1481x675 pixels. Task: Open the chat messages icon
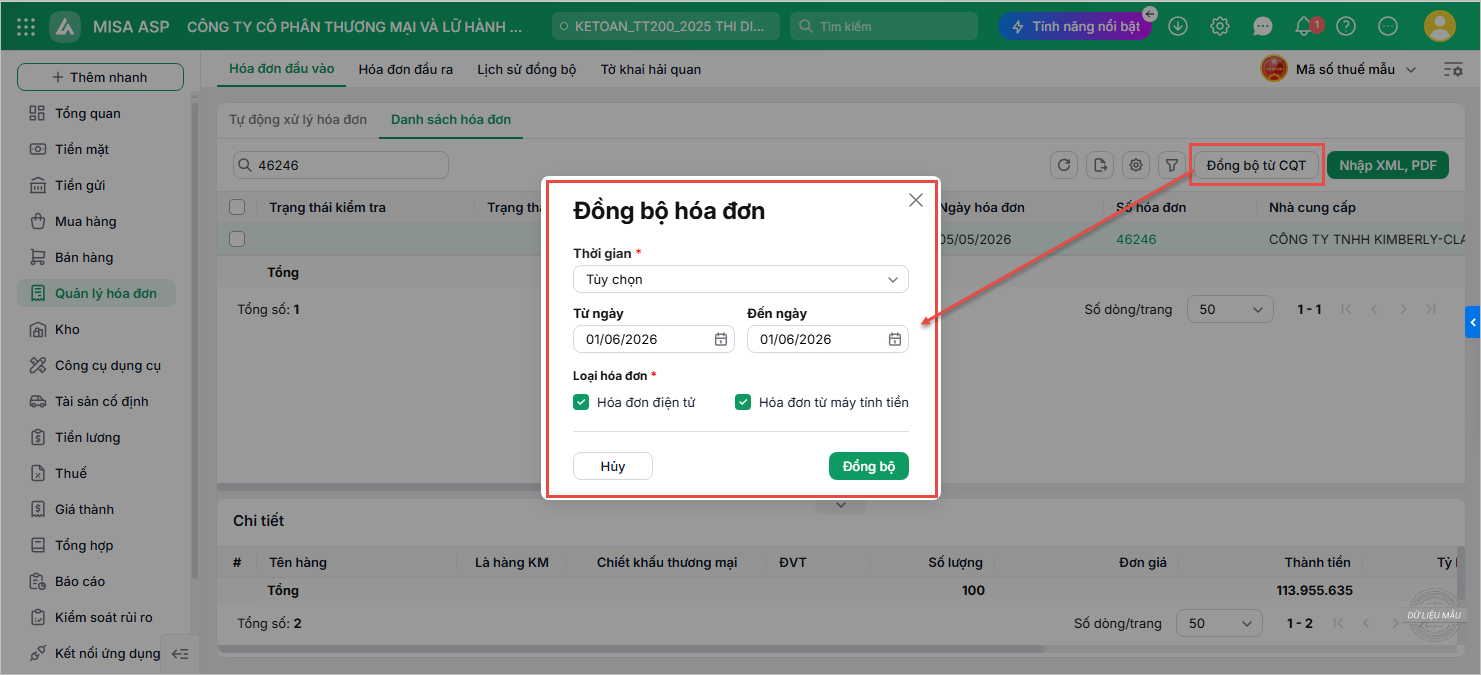coord(1263,27)
